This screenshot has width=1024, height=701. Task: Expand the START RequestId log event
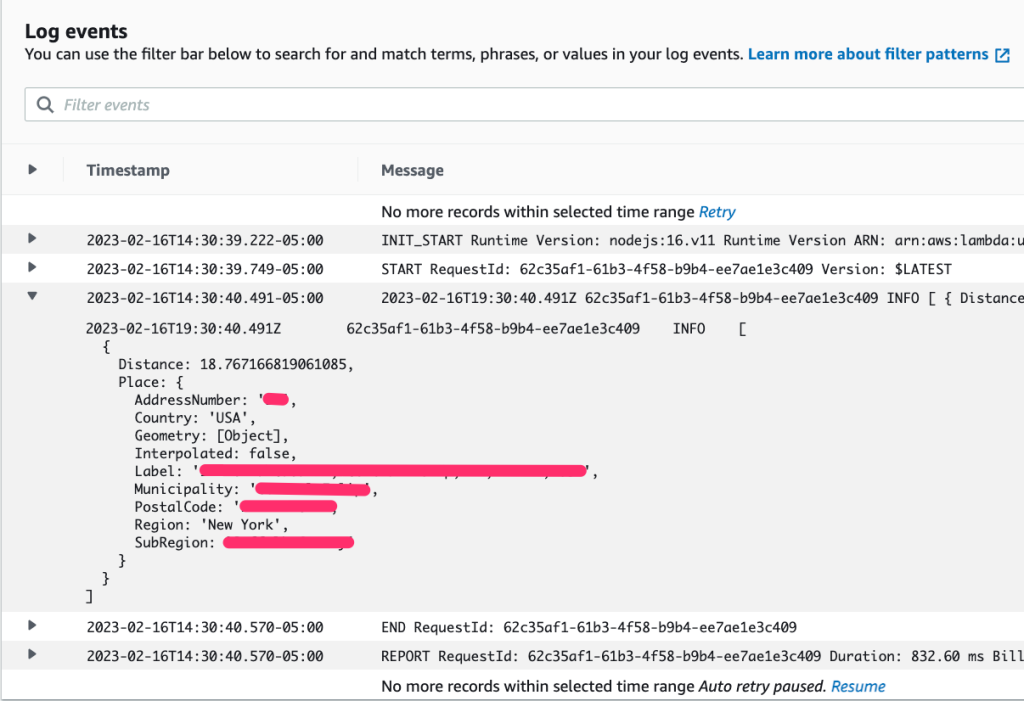31,267
